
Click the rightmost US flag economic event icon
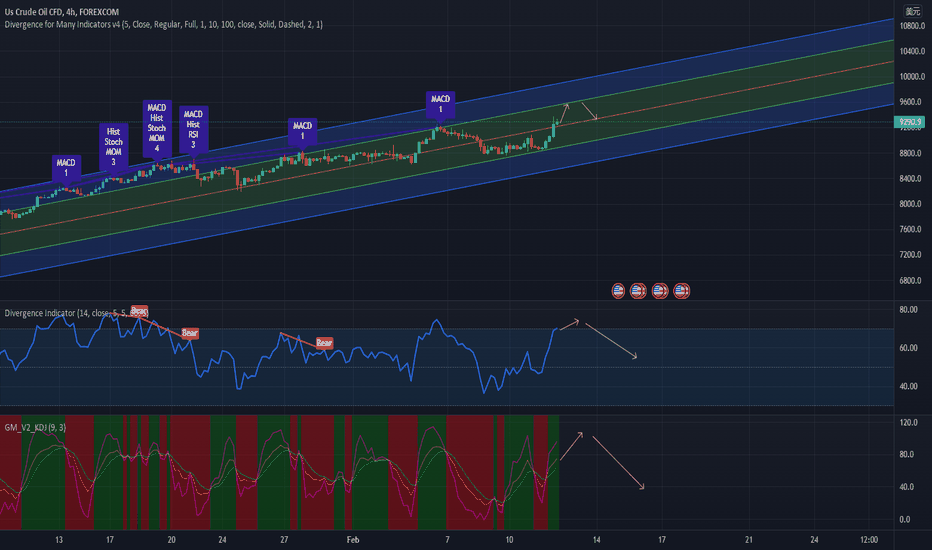pos(681,291)
